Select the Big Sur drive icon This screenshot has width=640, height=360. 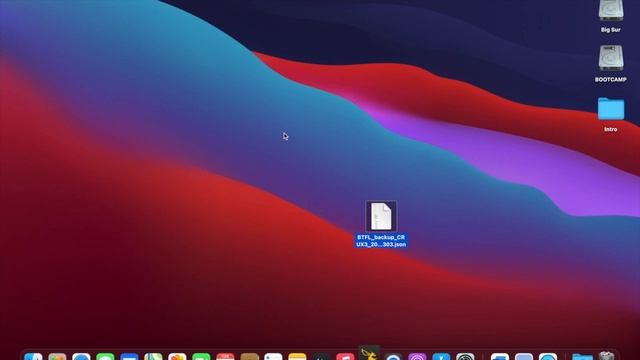611,10
